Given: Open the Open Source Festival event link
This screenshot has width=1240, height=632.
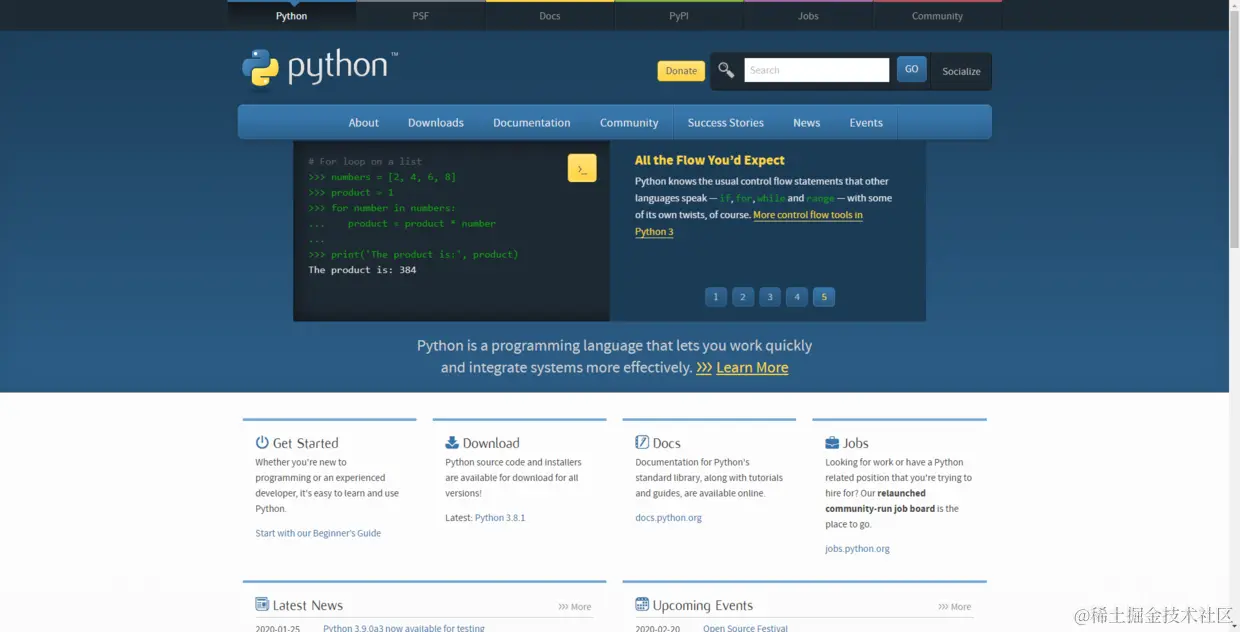Looking at the screenshot, I should click(745, 628).
